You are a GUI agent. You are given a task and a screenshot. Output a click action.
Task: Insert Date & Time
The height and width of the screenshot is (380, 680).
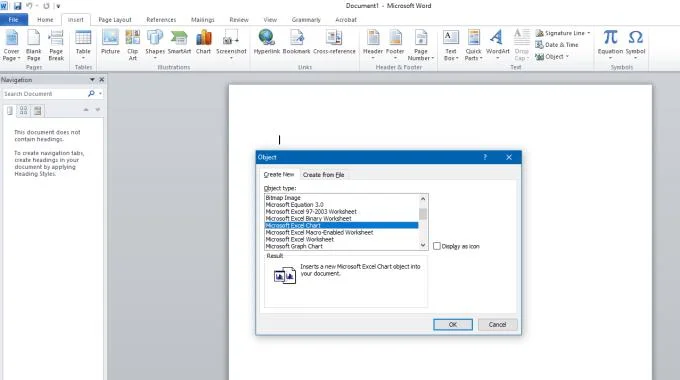[x=557, y=45]
